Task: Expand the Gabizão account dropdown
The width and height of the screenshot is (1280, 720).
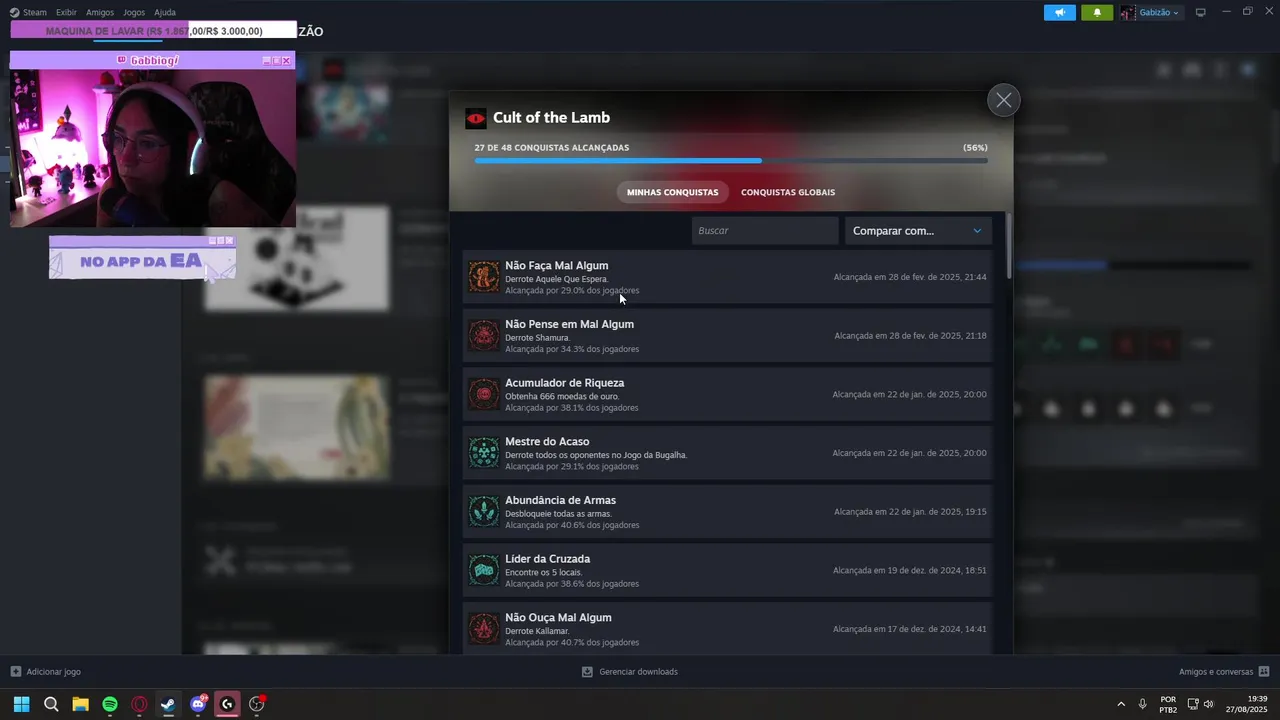Action: pyautogui.click(x=1150, y=12)
